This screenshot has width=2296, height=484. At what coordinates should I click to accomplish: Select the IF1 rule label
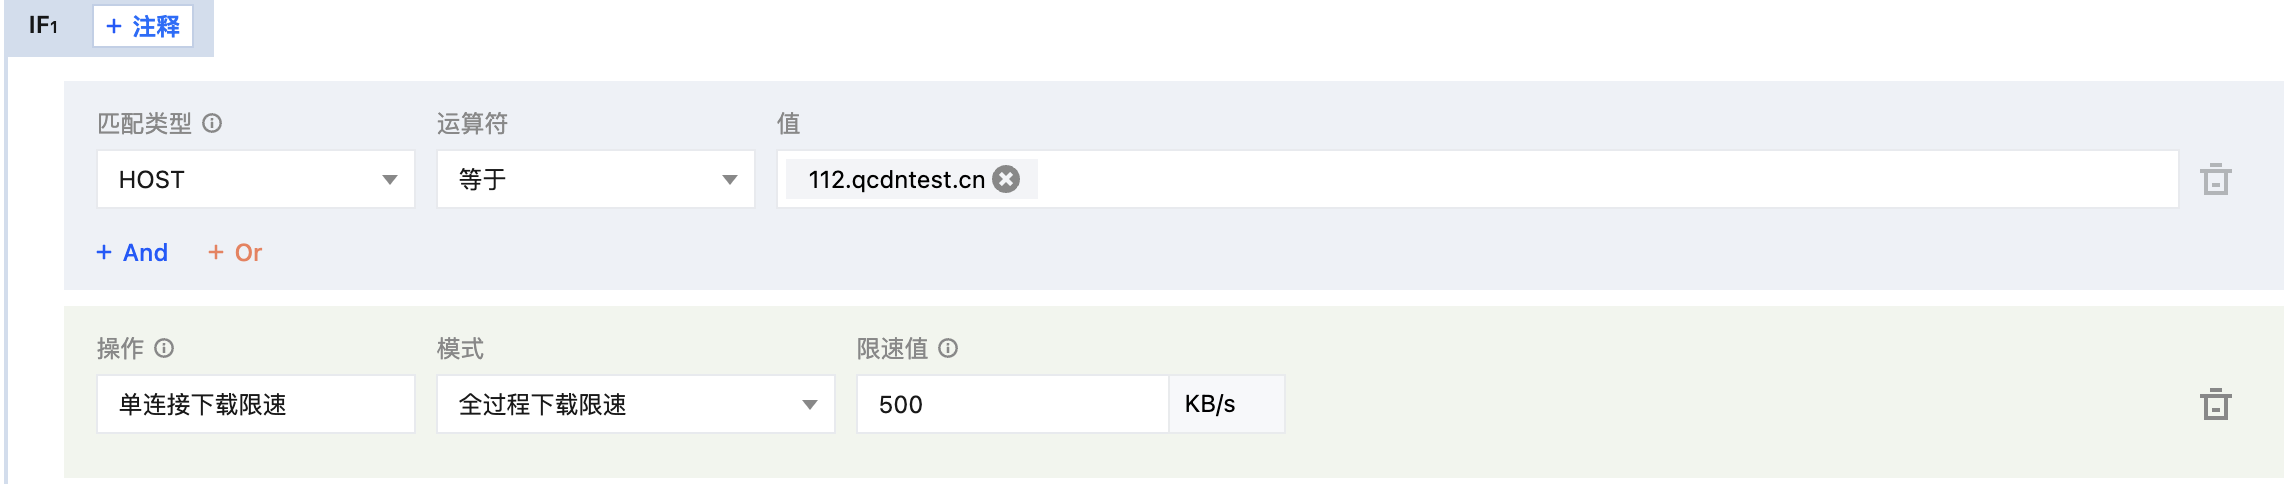point(43,26)
